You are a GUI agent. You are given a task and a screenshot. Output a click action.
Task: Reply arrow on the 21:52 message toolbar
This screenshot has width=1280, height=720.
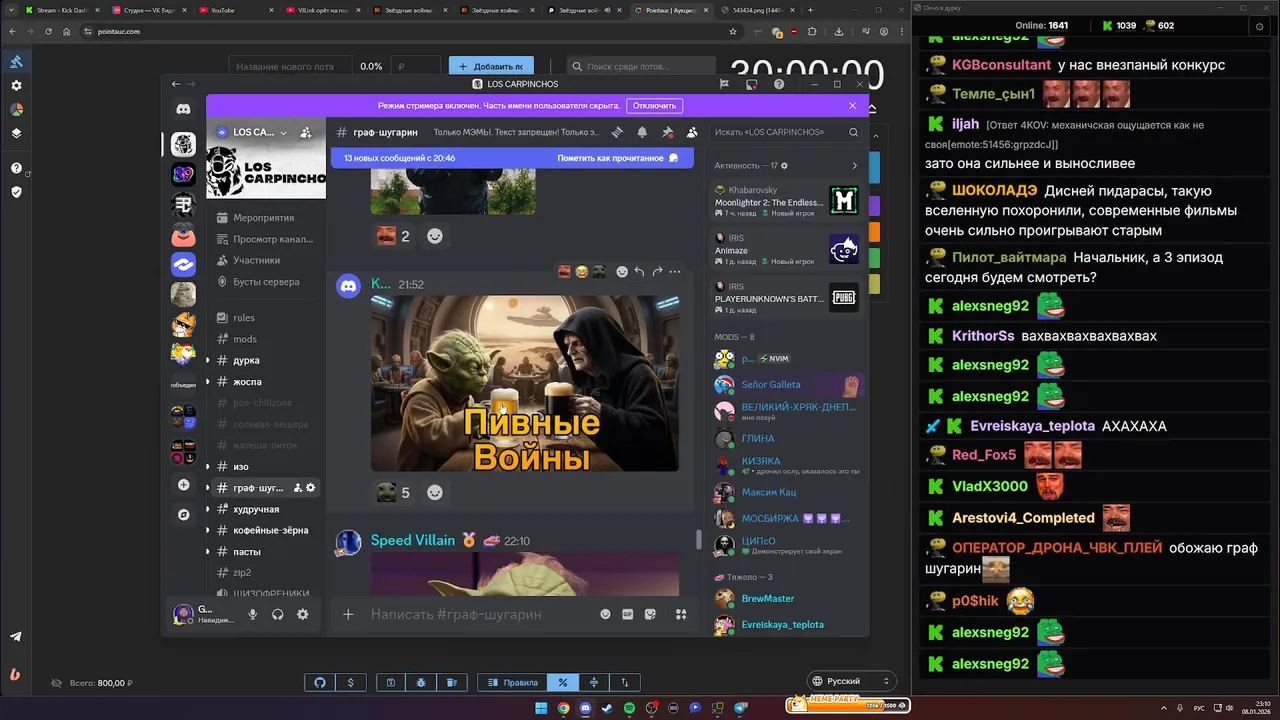pyautogui.click(x=640, y=271)
